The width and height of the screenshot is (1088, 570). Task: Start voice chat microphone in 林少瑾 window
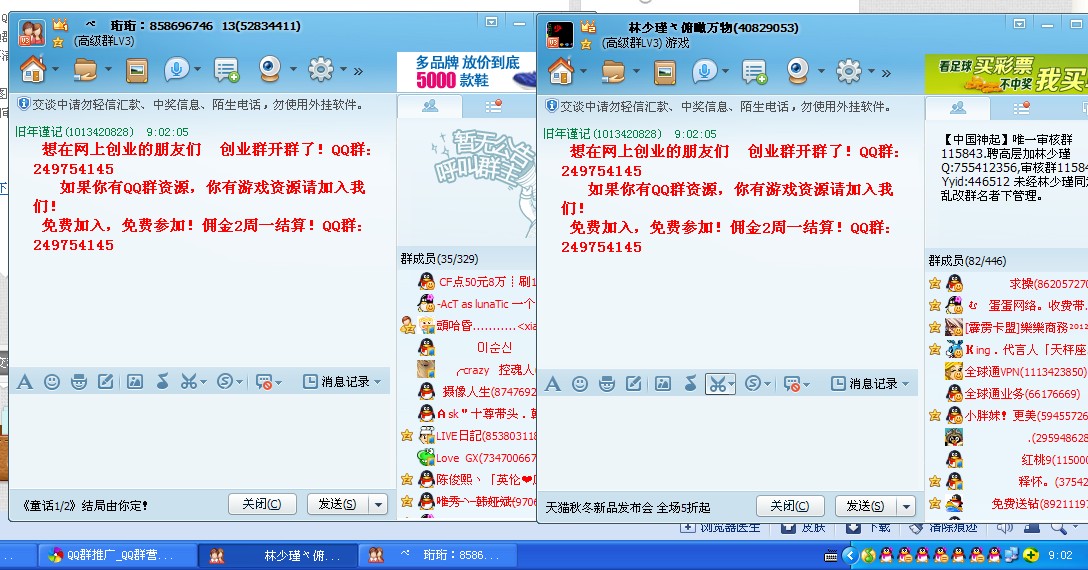click(704, 72)
